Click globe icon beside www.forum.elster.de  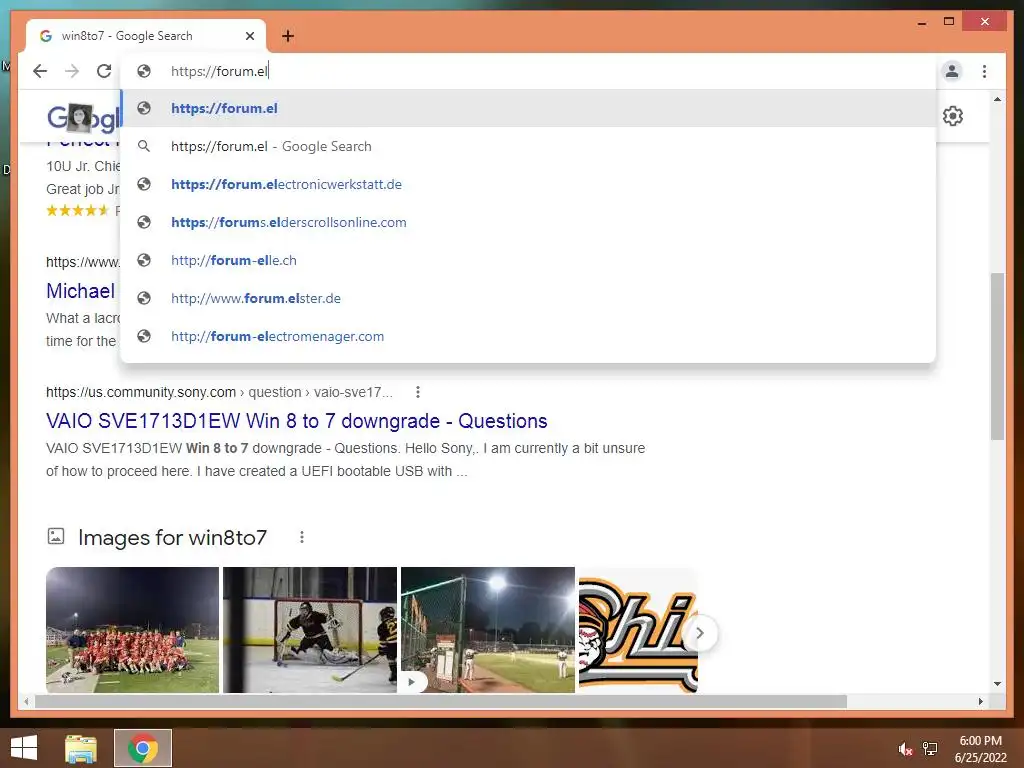click(x=144, y=298)
